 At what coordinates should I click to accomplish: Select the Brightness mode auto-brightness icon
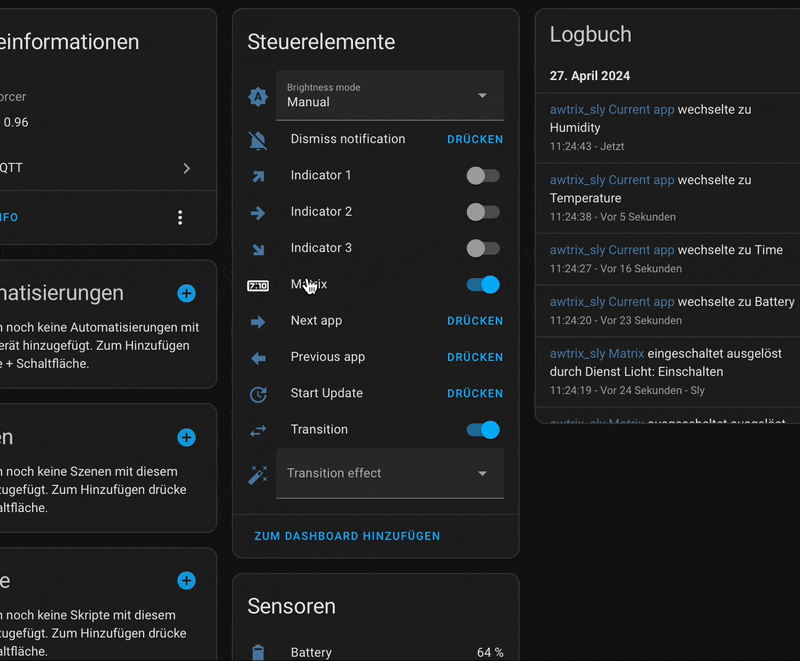[258, 95]
